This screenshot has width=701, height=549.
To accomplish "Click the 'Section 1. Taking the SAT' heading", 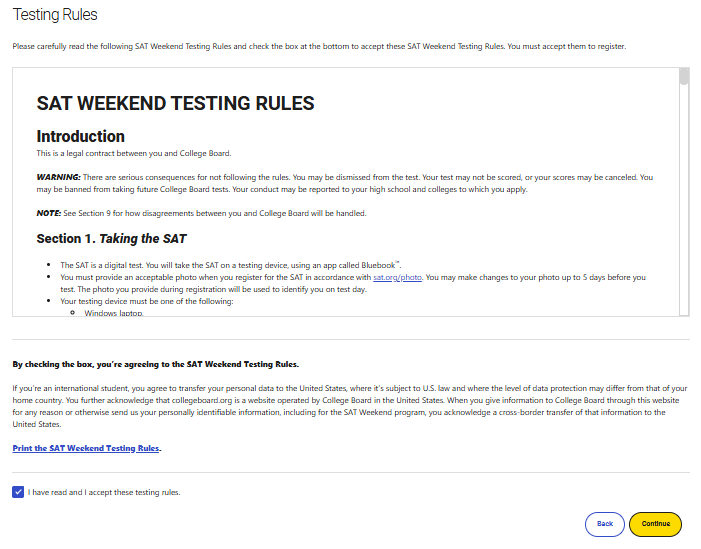I will click(111, 239).
